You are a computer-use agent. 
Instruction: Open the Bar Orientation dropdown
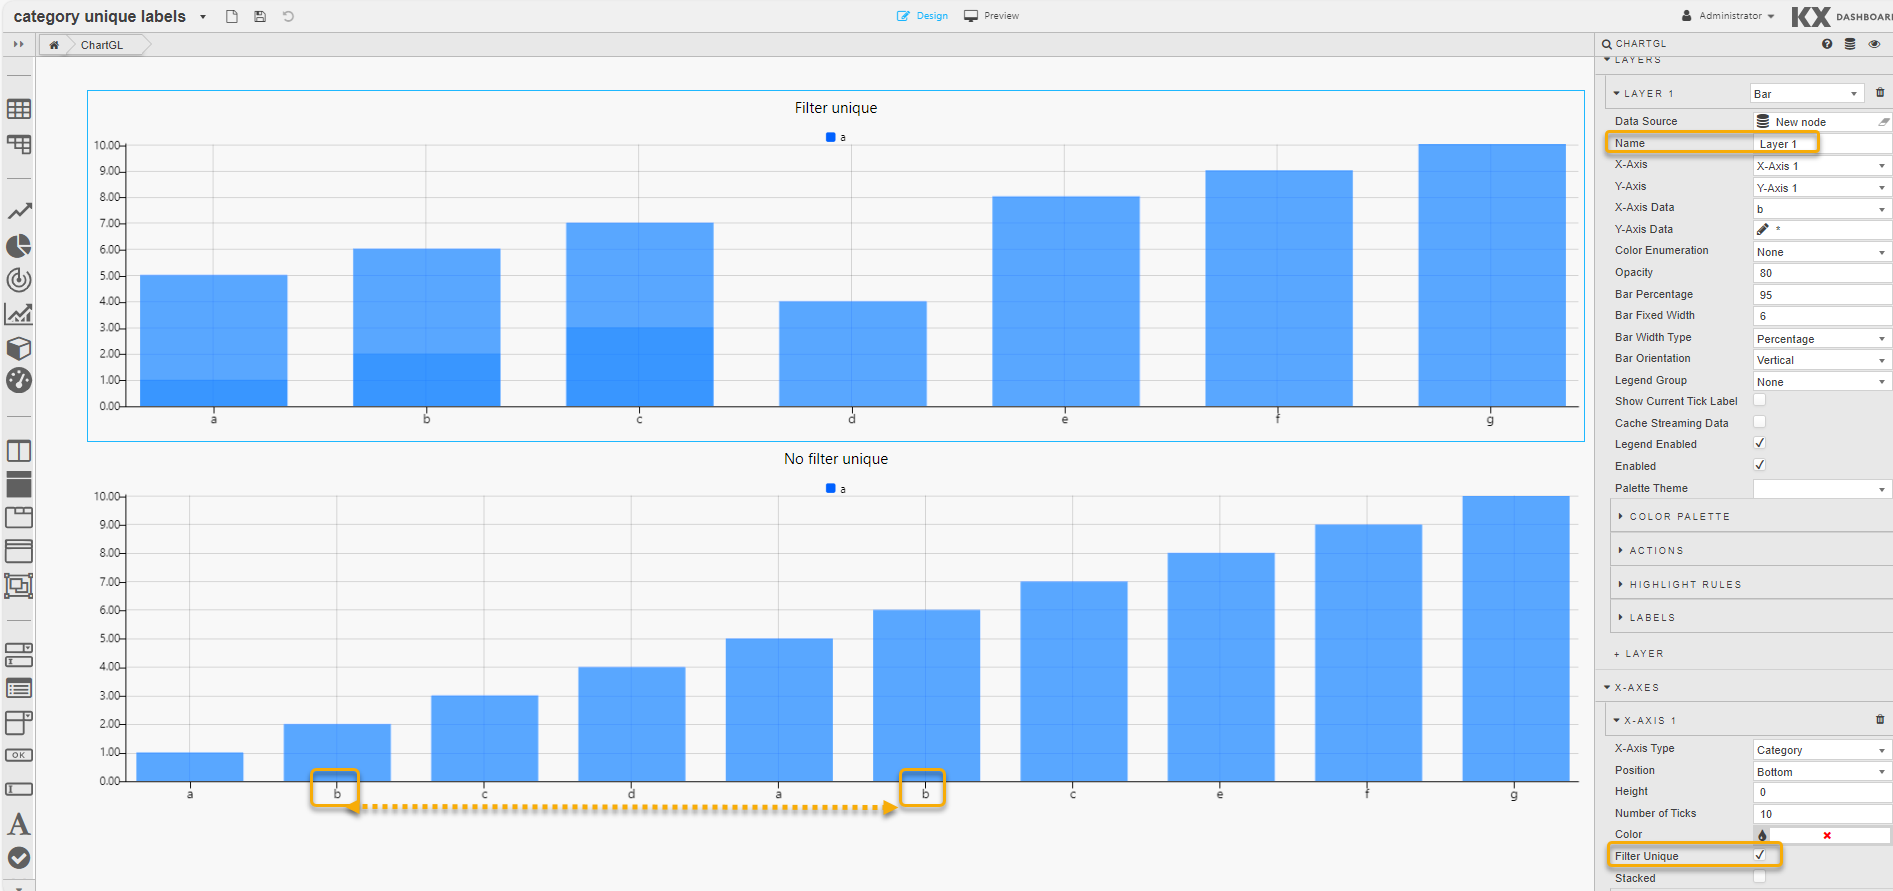click(x=1821, y=360)
